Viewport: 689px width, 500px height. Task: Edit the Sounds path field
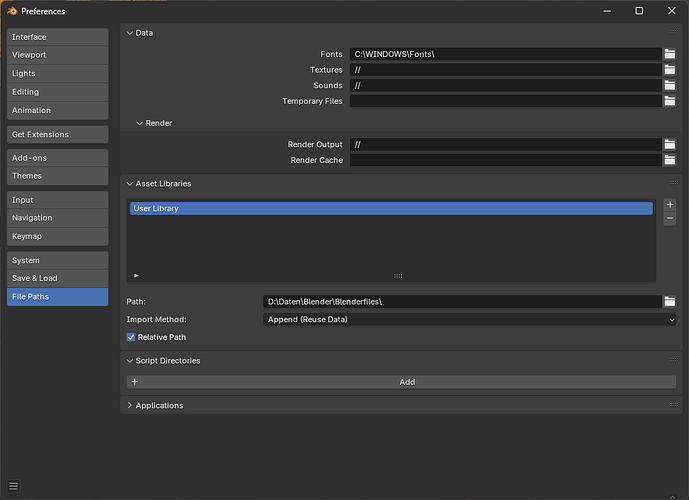[x=506, y=85]
